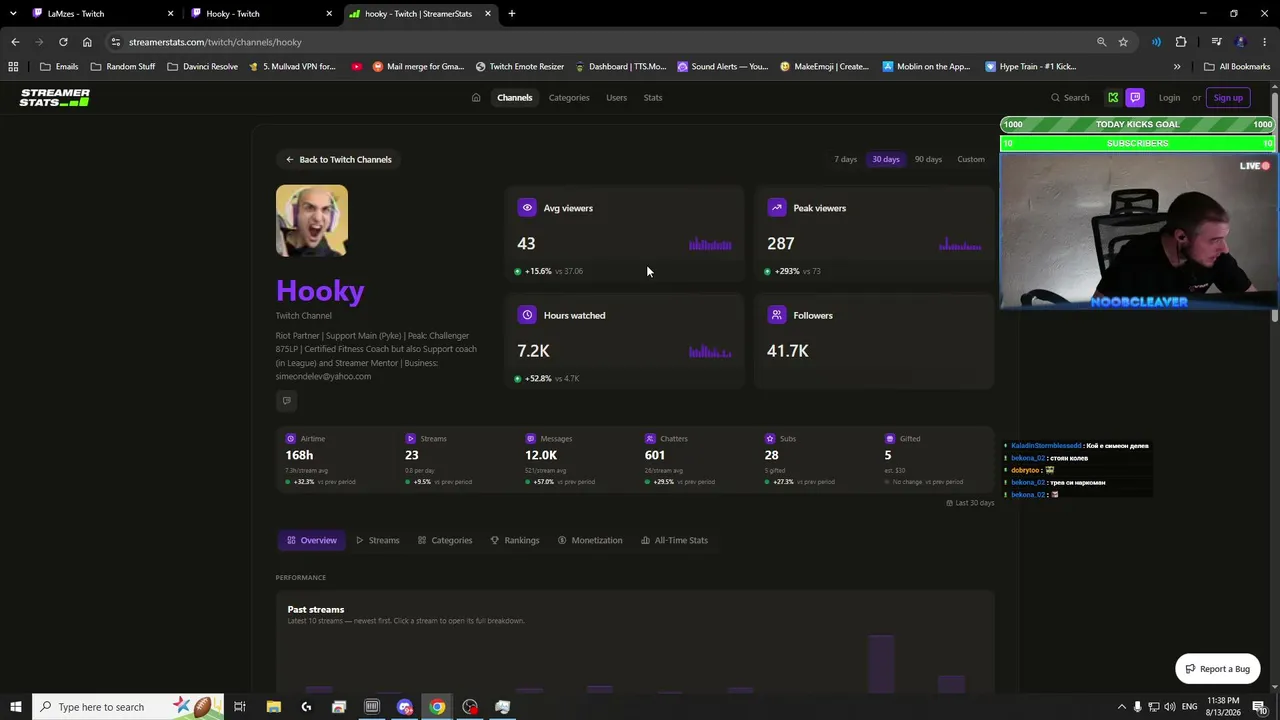The height and width of the screenshot is (720, 1280).
Task: Click the Report a Bug button
Action: tap(1217, 669)
